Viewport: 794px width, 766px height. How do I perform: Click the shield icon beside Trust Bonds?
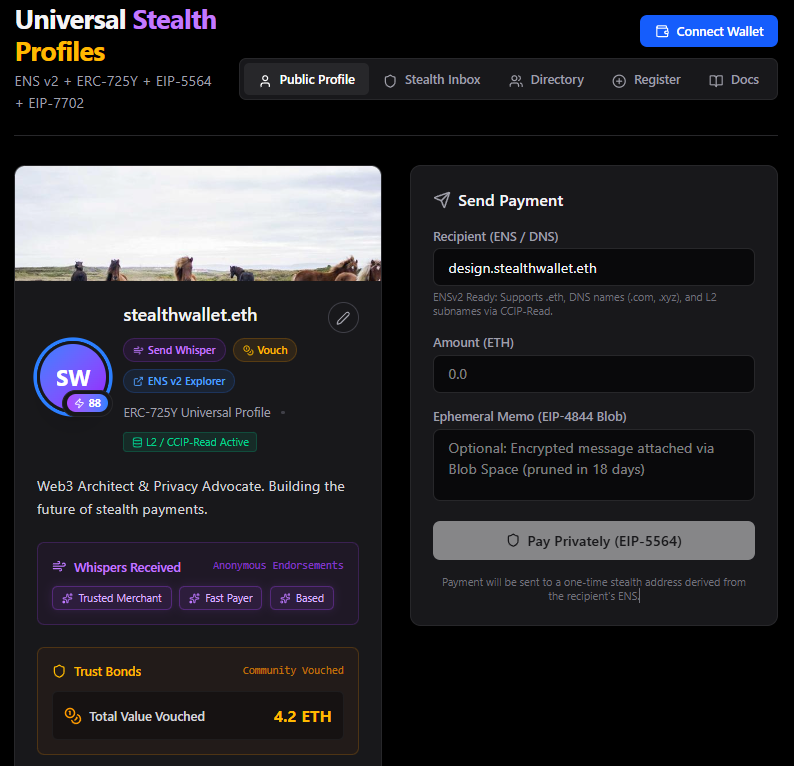[x=59, y=671]
